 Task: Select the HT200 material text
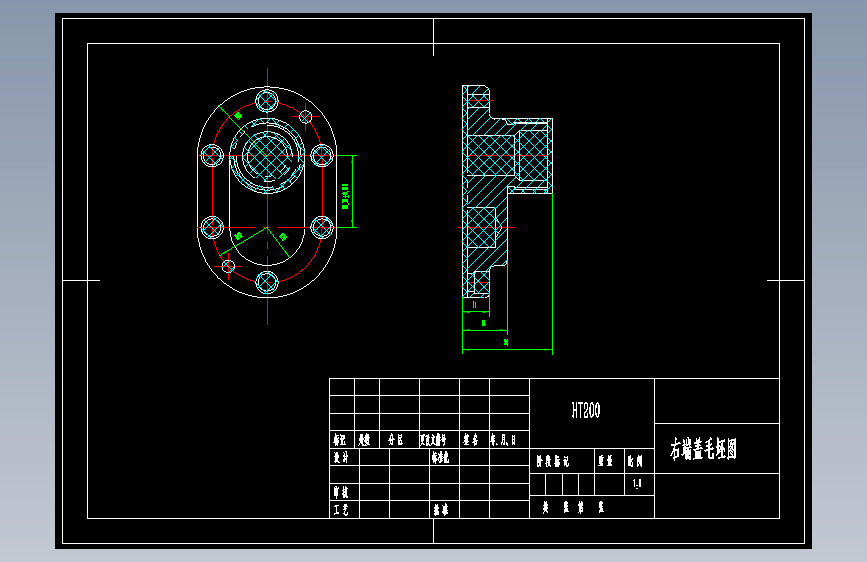click(x=586, y=410)
